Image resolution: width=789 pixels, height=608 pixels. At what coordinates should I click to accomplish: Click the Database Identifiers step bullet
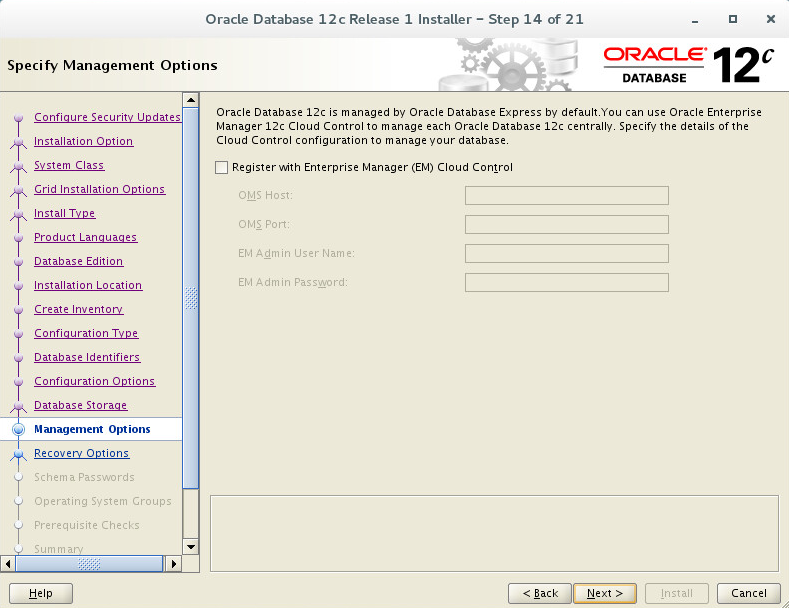19,358
